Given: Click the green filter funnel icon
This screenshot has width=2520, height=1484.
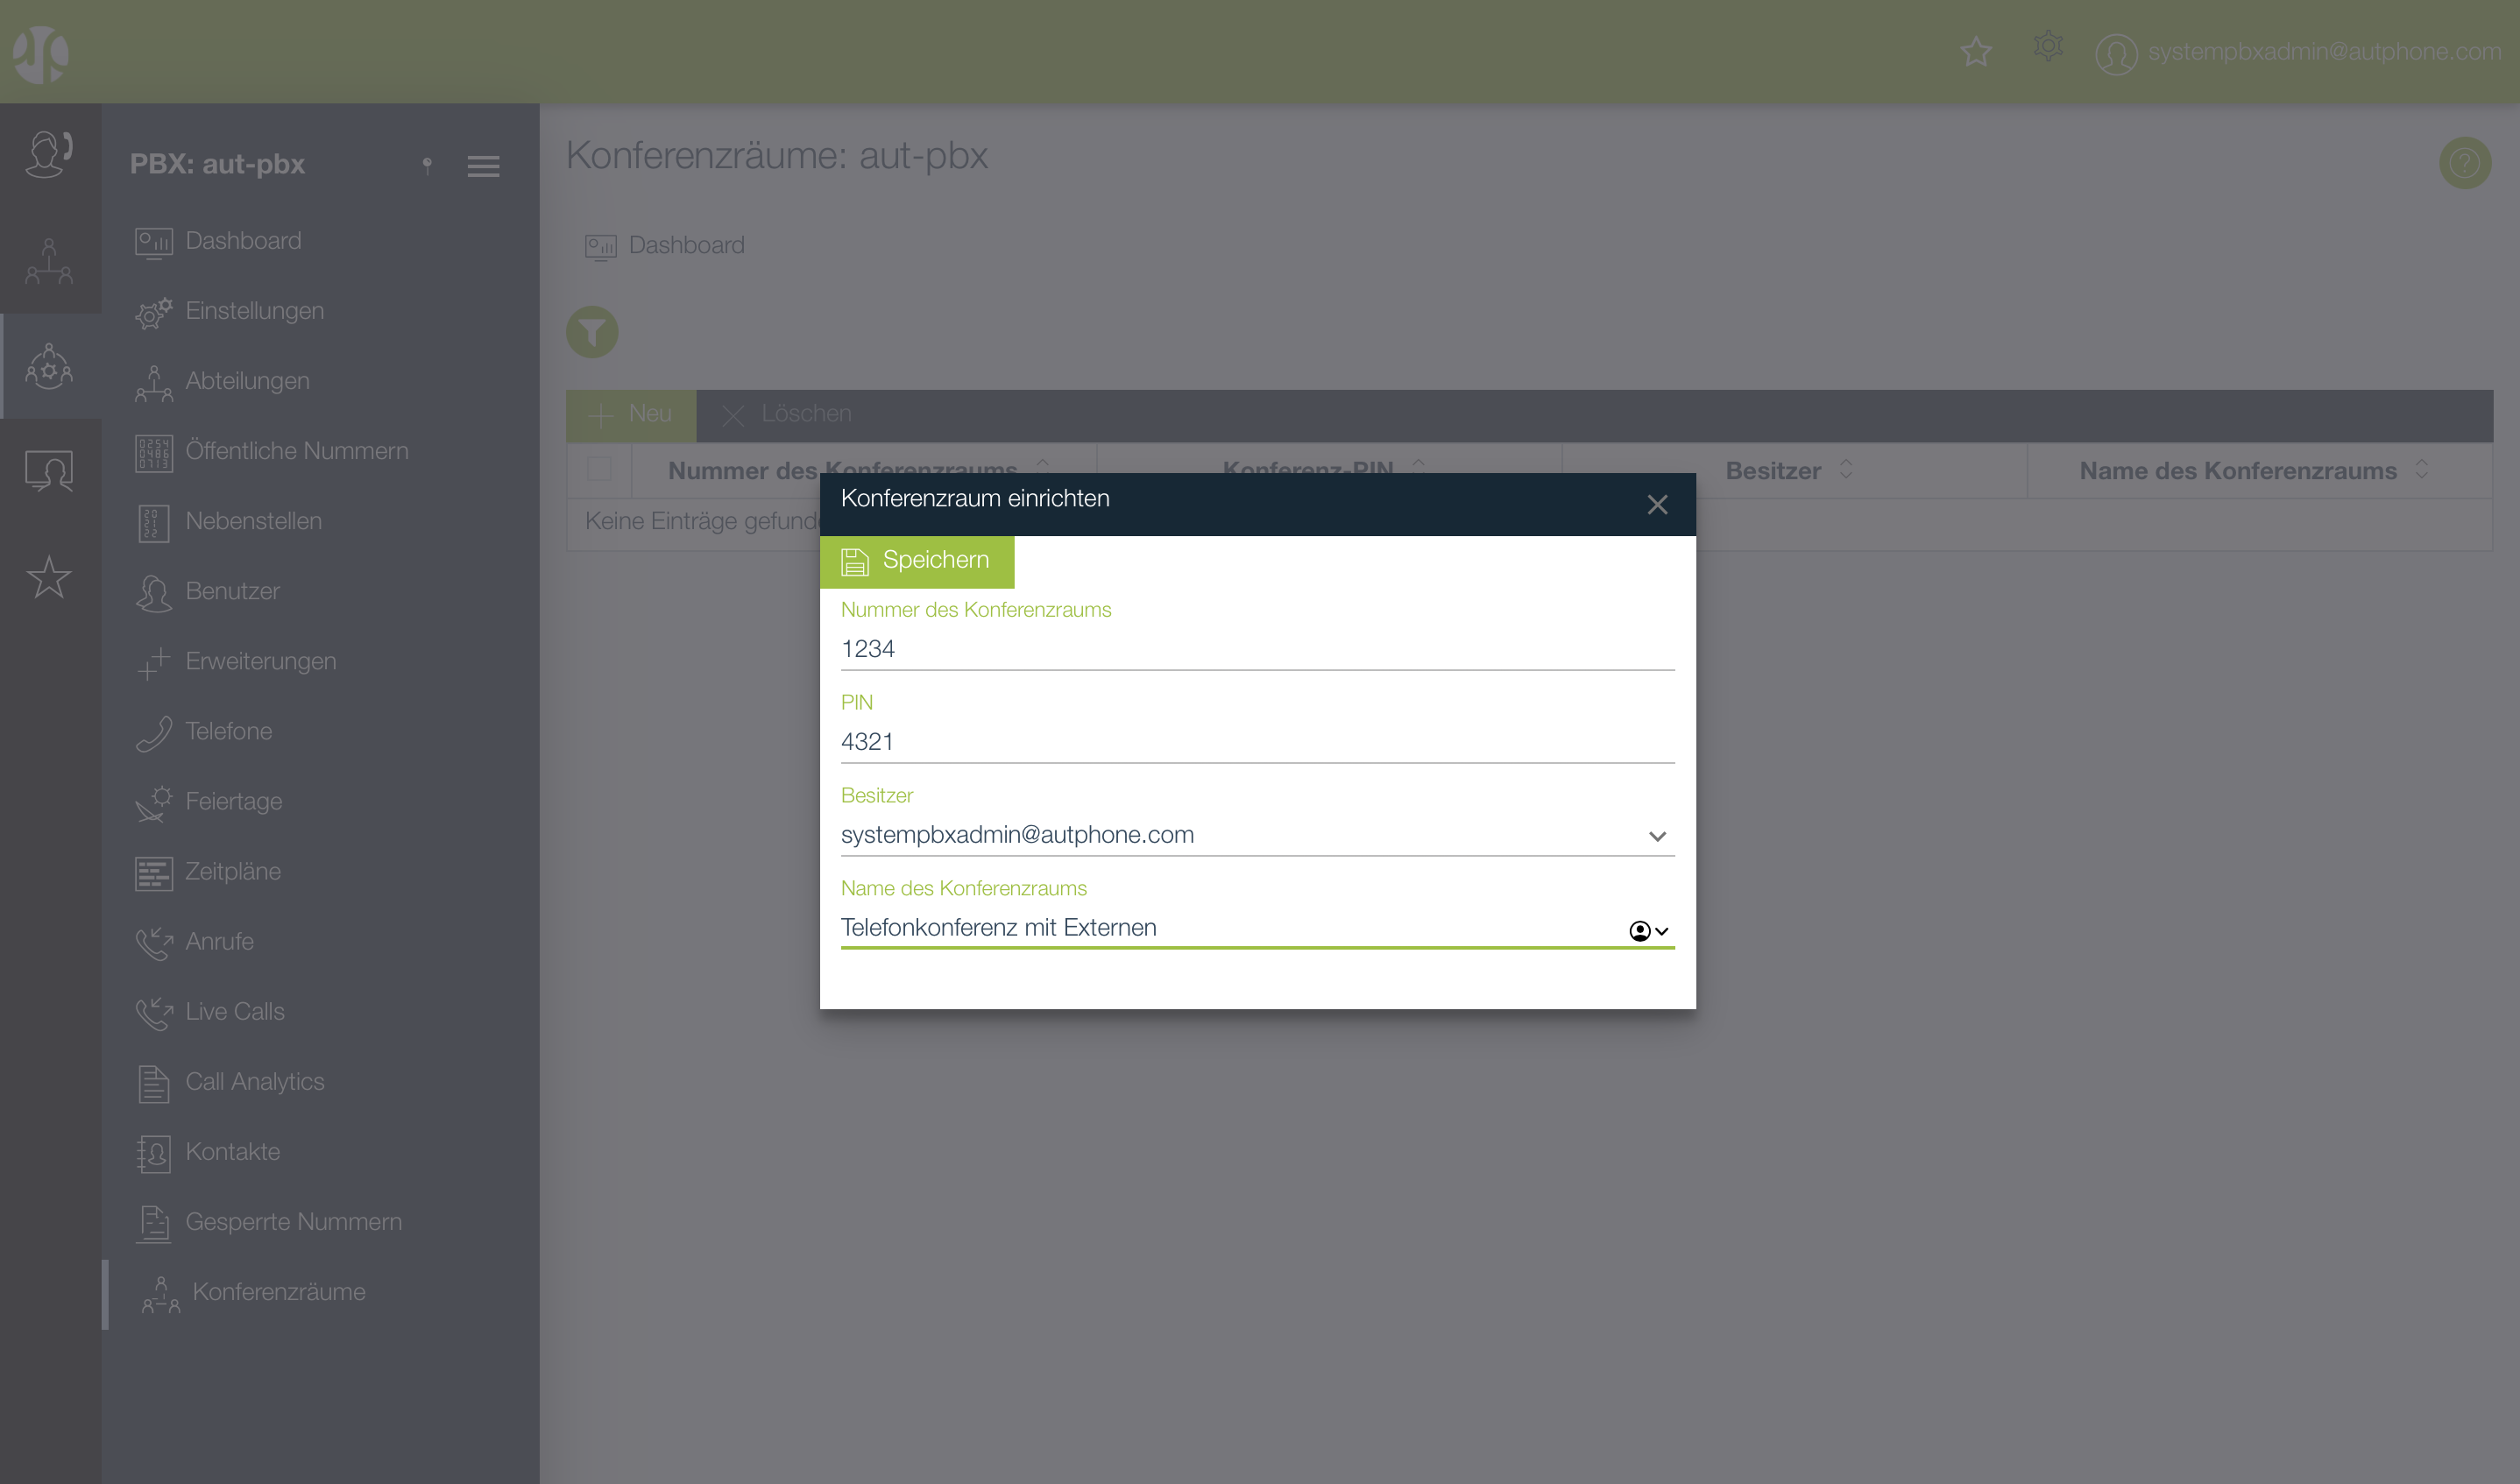Looking at the screenshot, I should coord(592,332).
